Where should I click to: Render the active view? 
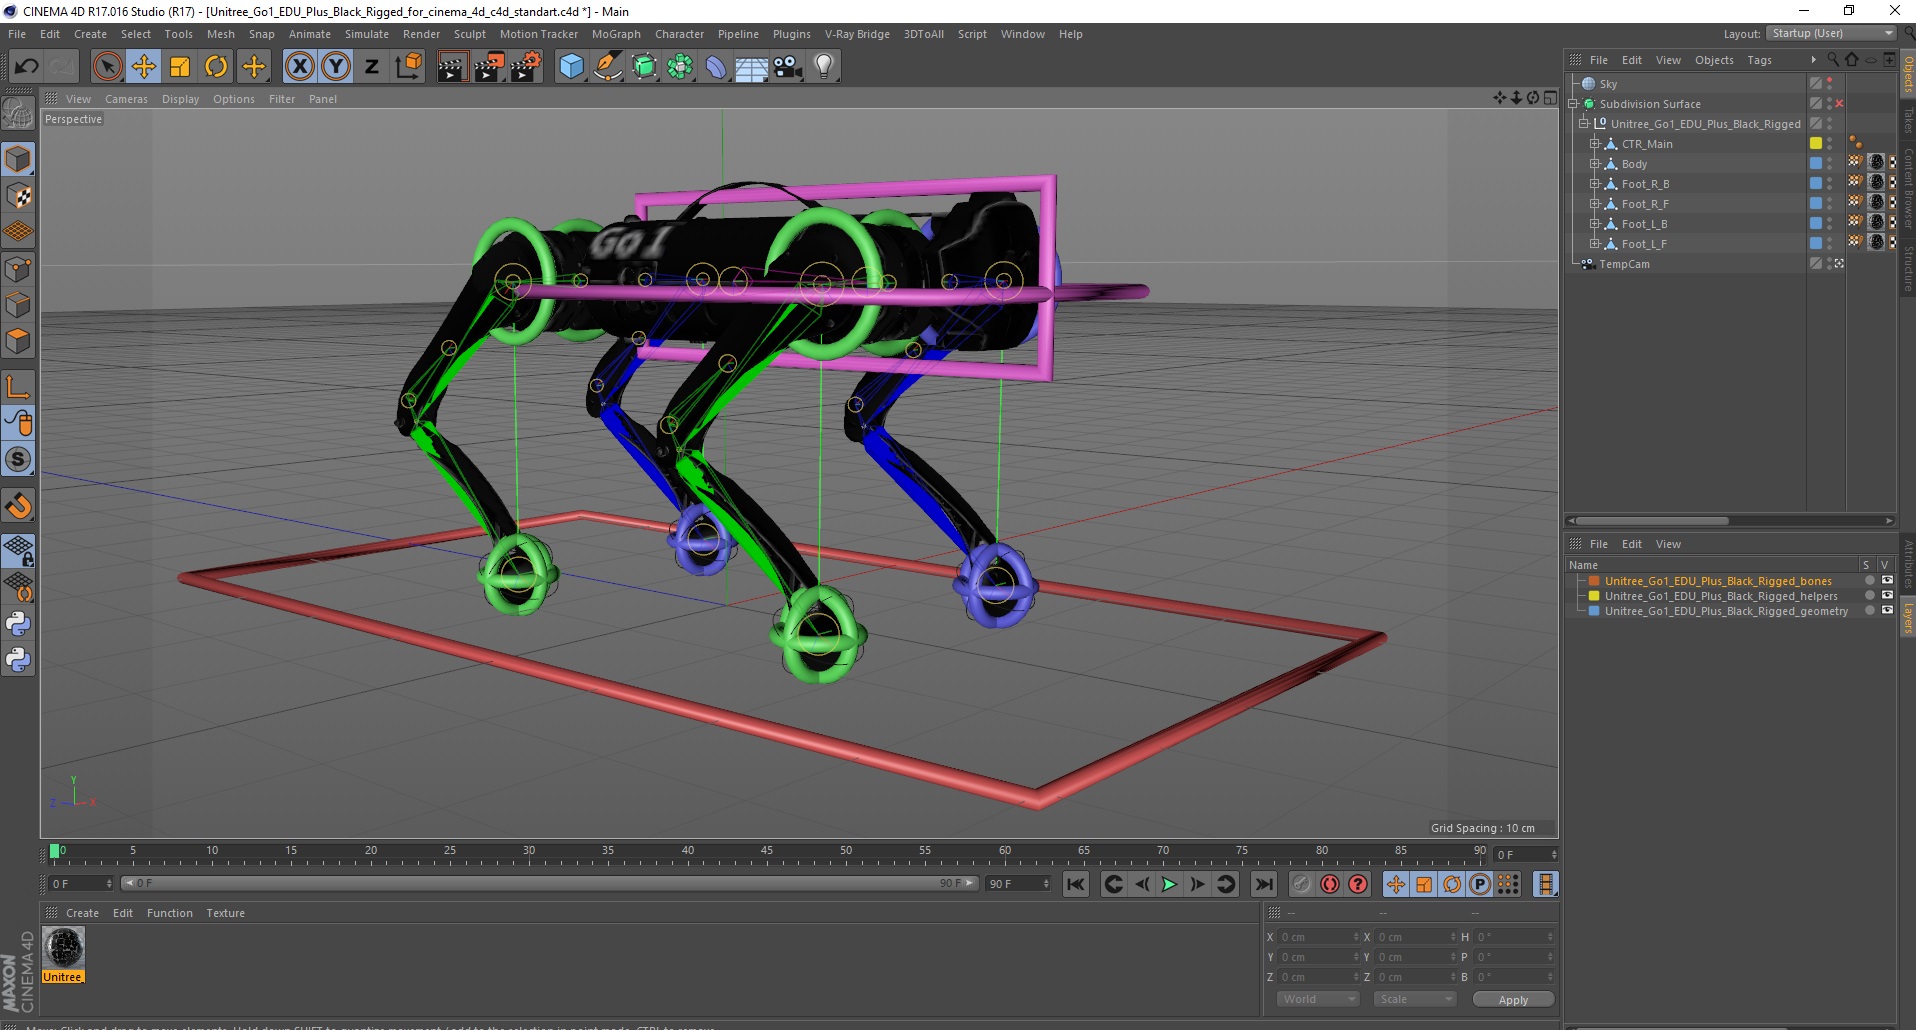452,67
